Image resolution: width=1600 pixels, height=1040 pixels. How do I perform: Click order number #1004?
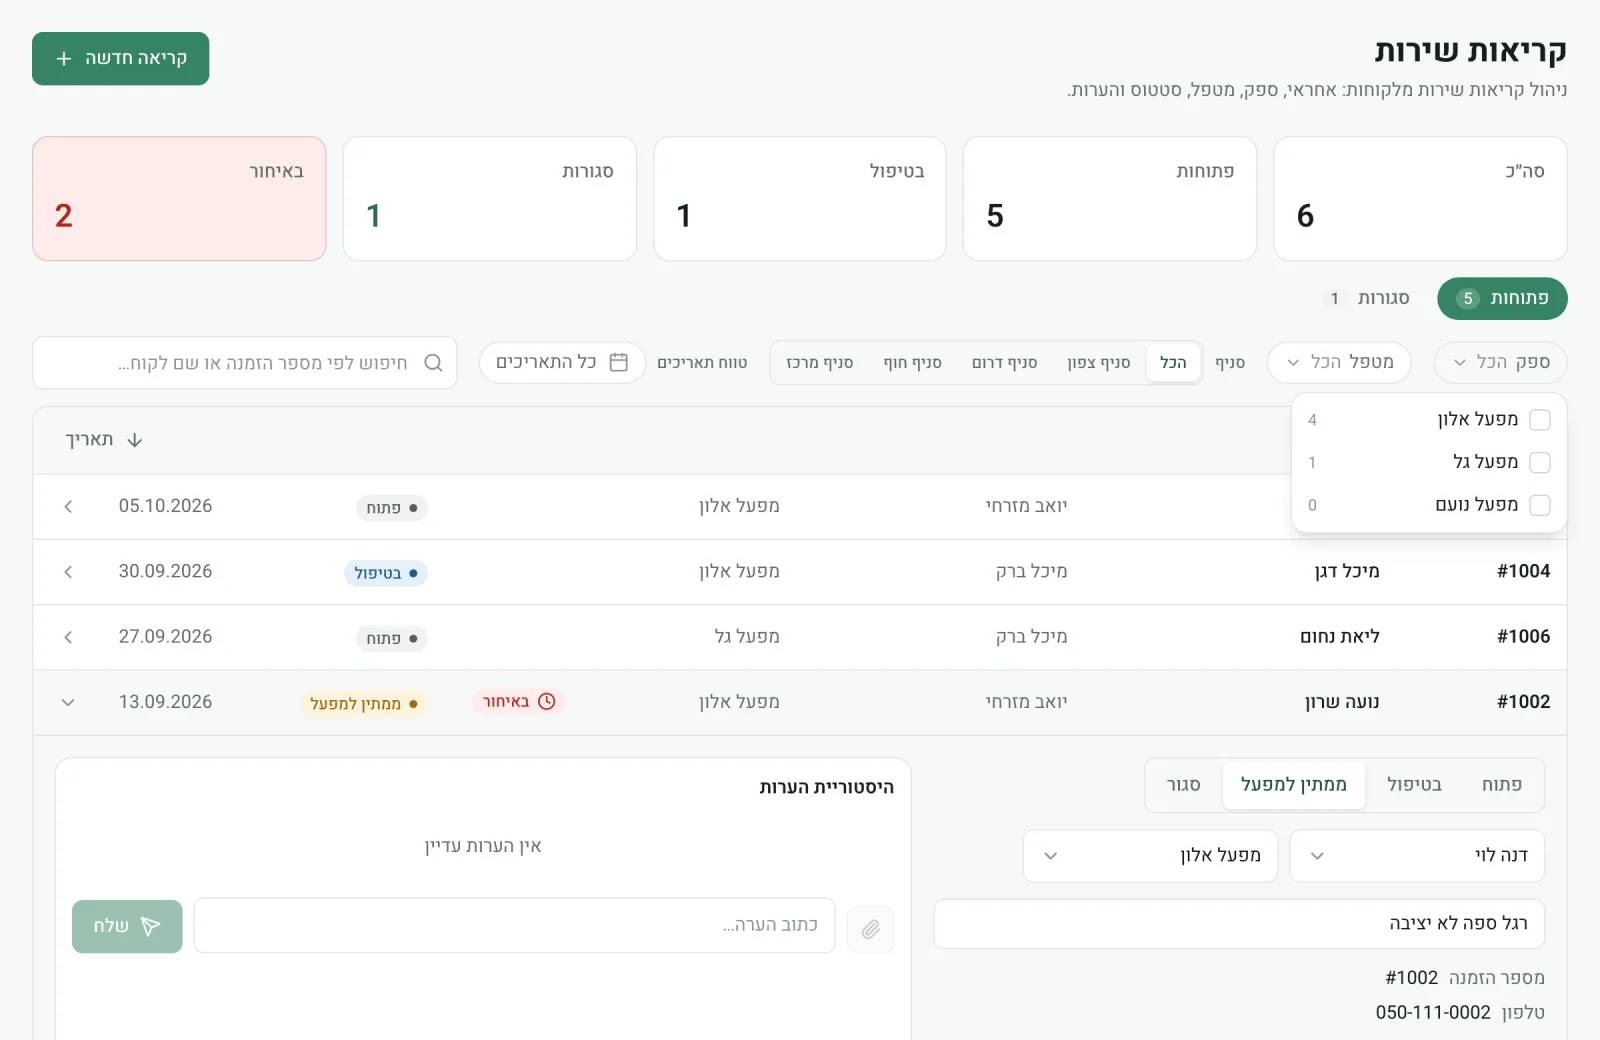1523,572
